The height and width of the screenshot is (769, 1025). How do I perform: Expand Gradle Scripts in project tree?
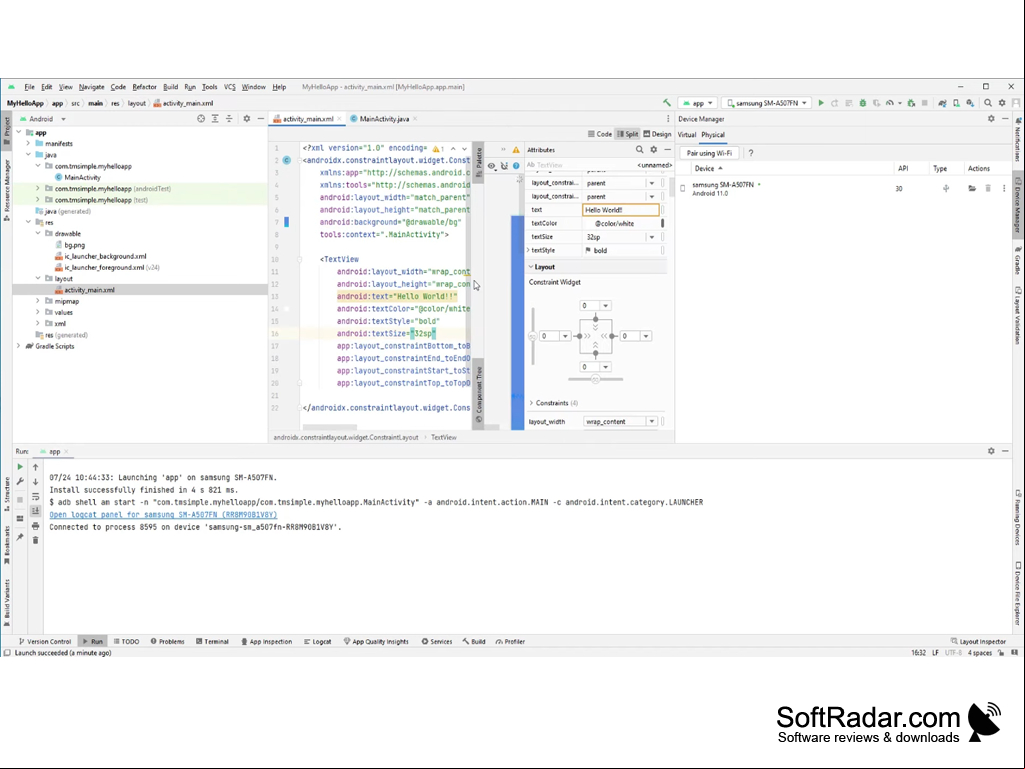(x=18, y=347)
